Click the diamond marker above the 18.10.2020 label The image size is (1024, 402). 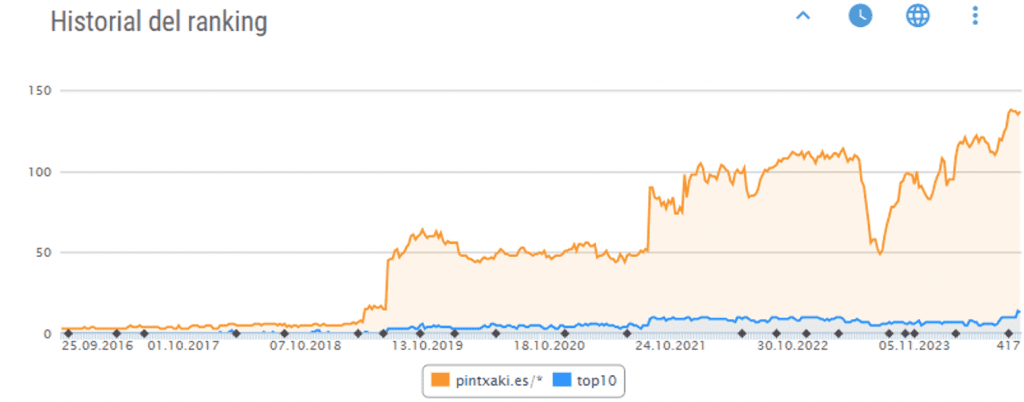tap(565, 333)
